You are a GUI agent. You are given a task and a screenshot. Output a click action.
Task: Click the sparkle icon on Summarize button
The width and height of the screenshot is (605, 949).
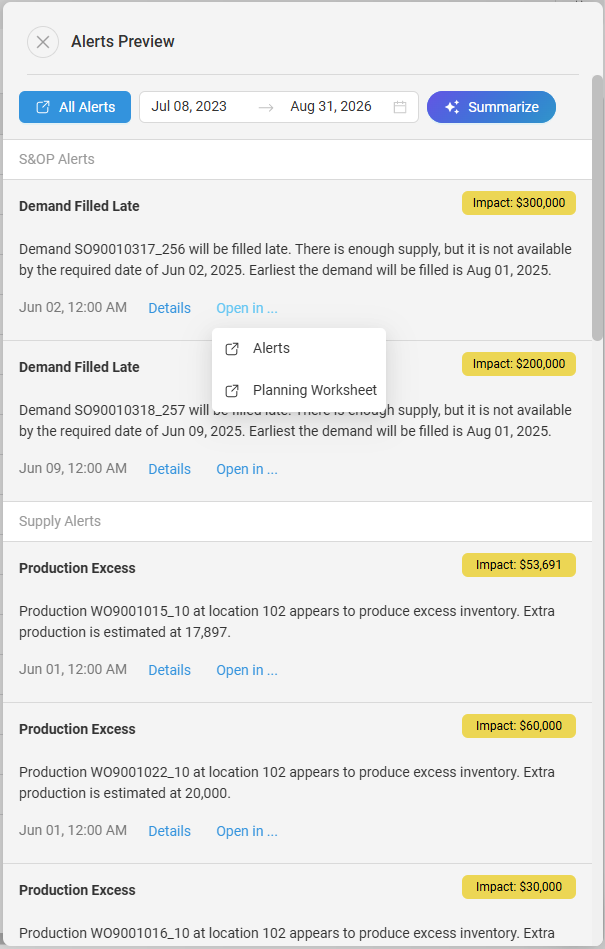[x=453, y=107]
